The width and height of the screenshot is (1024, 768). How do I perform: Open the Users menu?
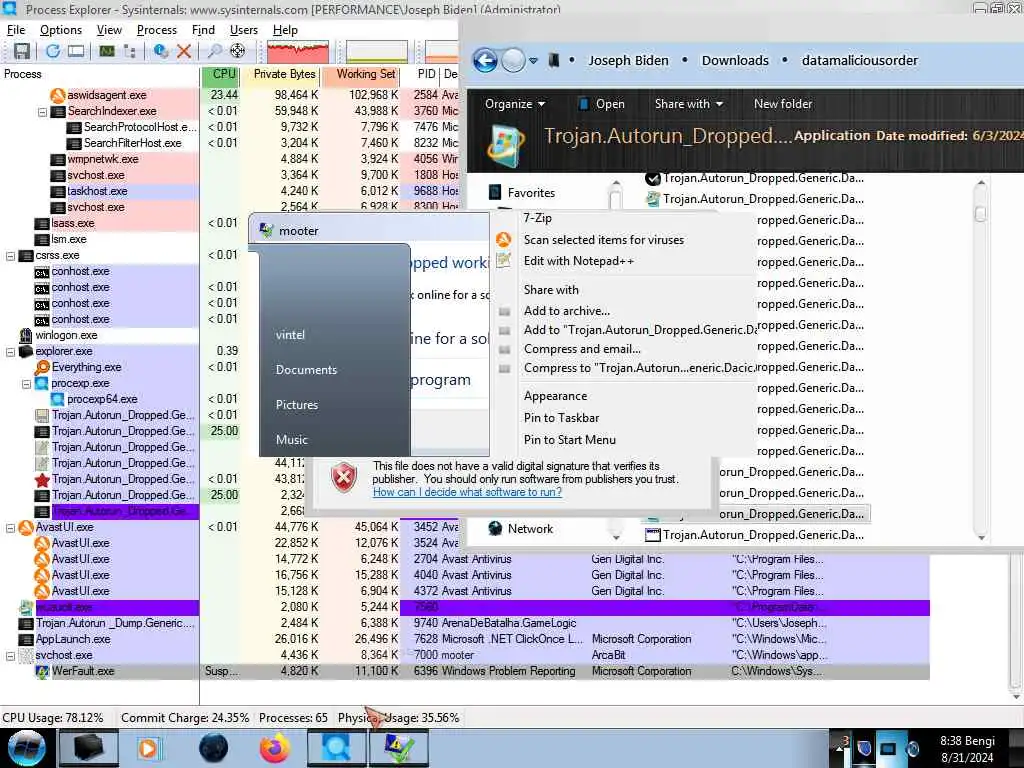(x=244, y=30)
